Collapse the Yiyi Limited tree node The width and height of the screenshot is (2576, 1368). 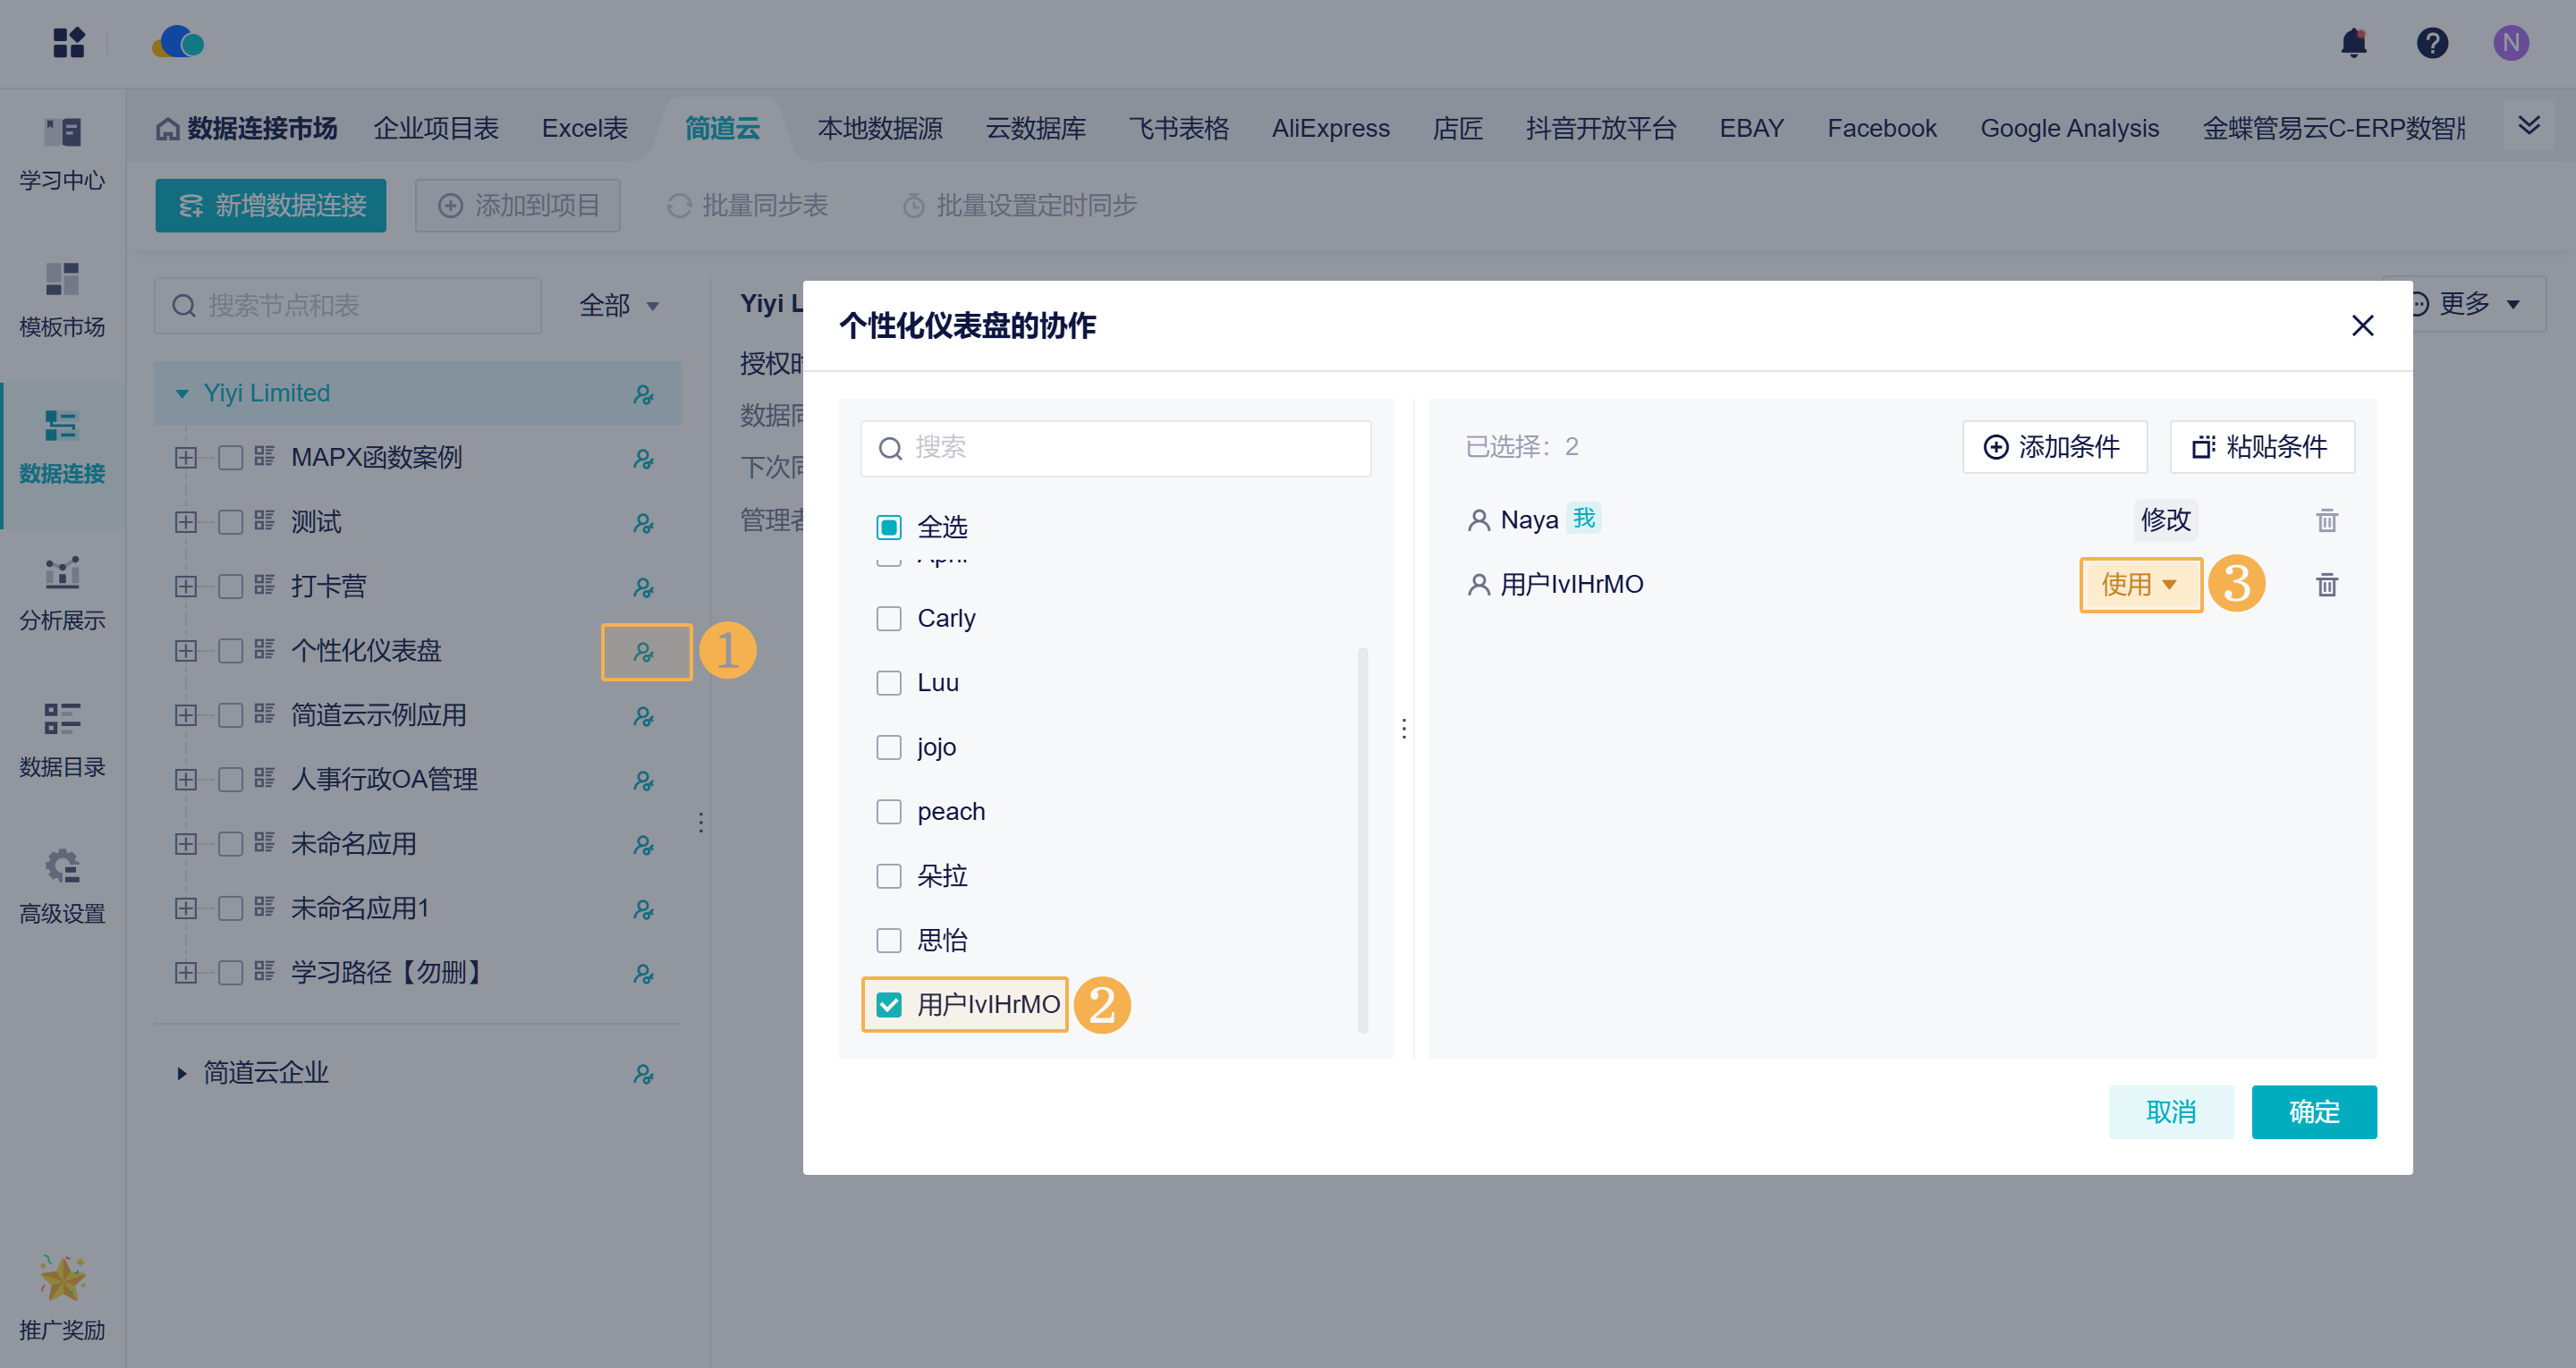pos(182,393)
